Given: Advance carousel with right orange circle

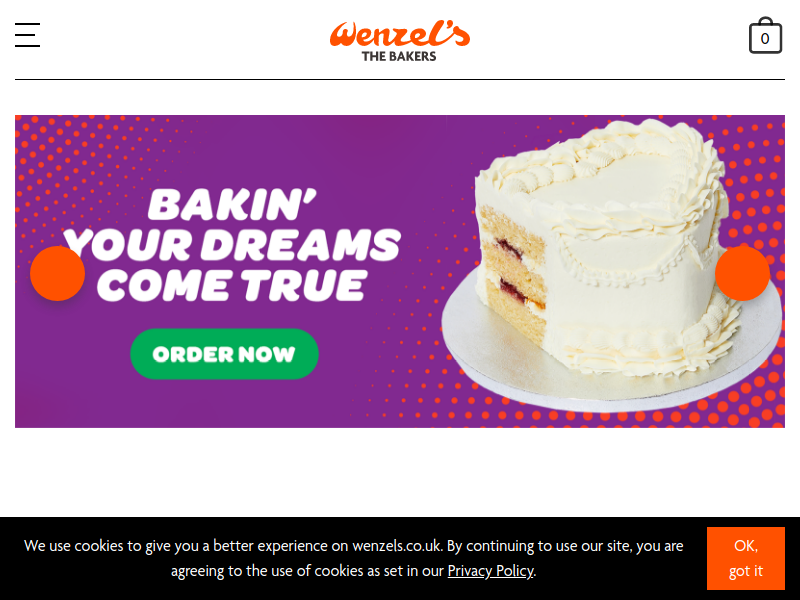Looking at the screenshot, I should (x=742, y=273).
